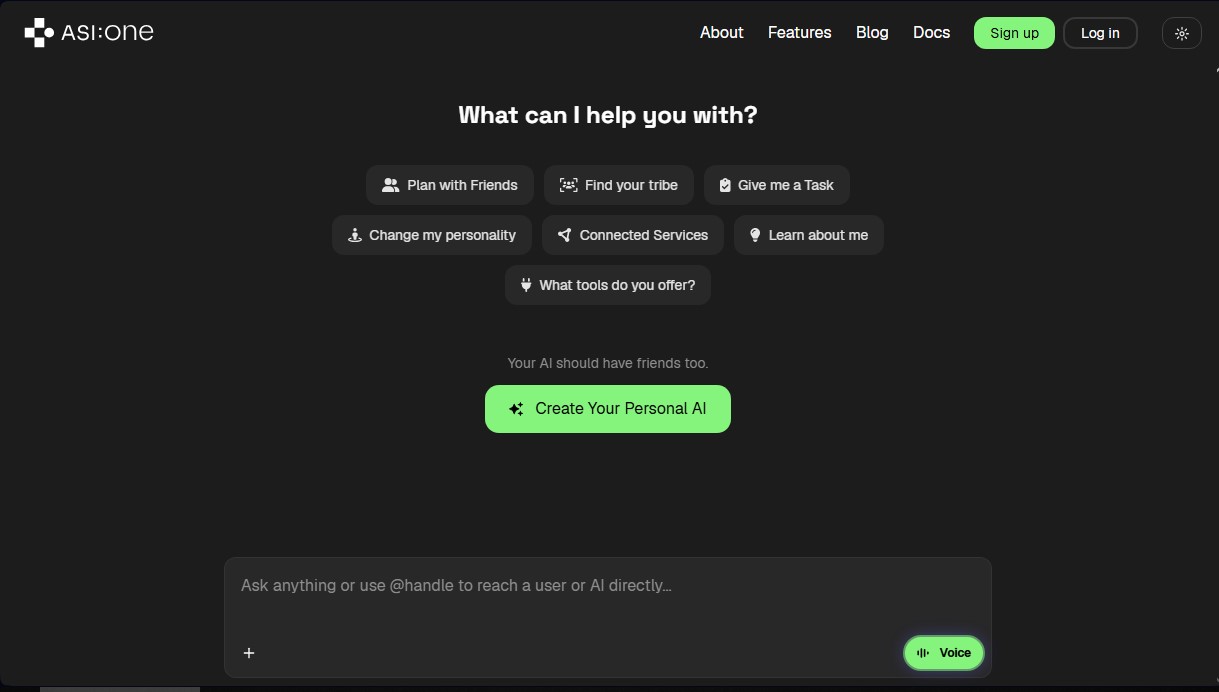This screenshot has width=1219, height=692.
Task: Ask What tools do you offer?
Action: [608, 285]
